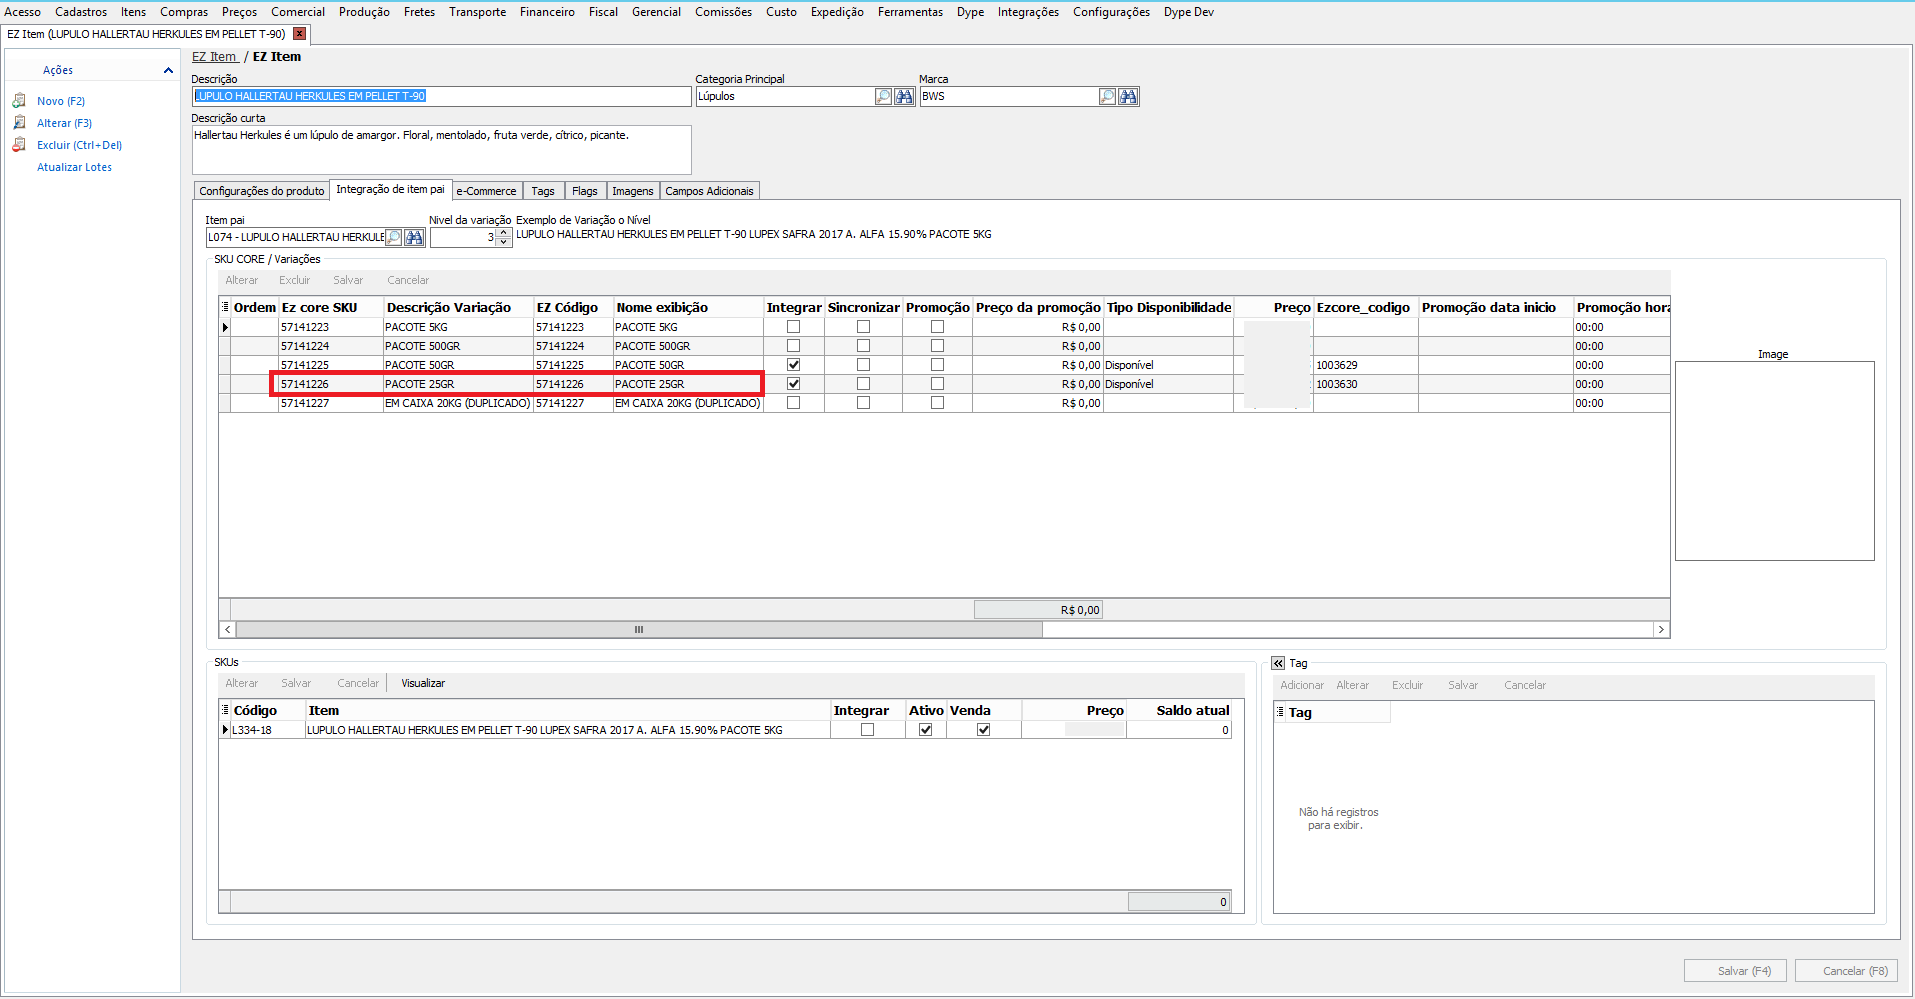This screenshot has height=999, width=1915.
Task: Switch to Tags tab
Action: 543,191
